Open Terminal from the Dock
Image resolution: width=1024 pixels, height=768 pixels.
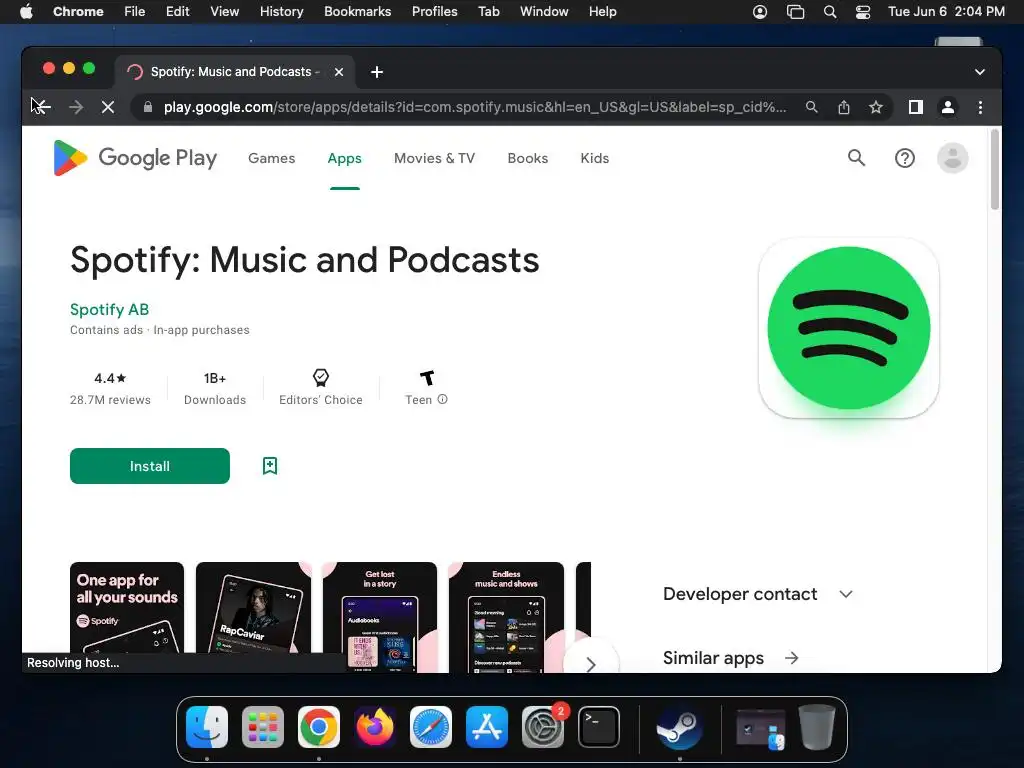599,727
